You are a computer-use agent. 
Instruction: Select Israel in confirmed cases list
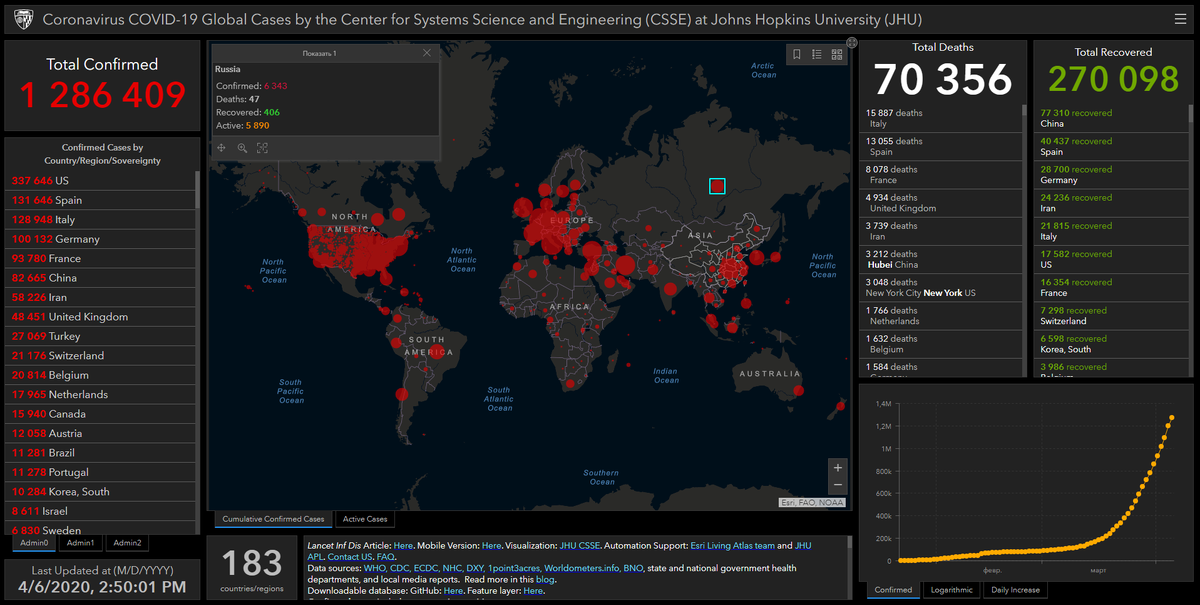(100, 511)
